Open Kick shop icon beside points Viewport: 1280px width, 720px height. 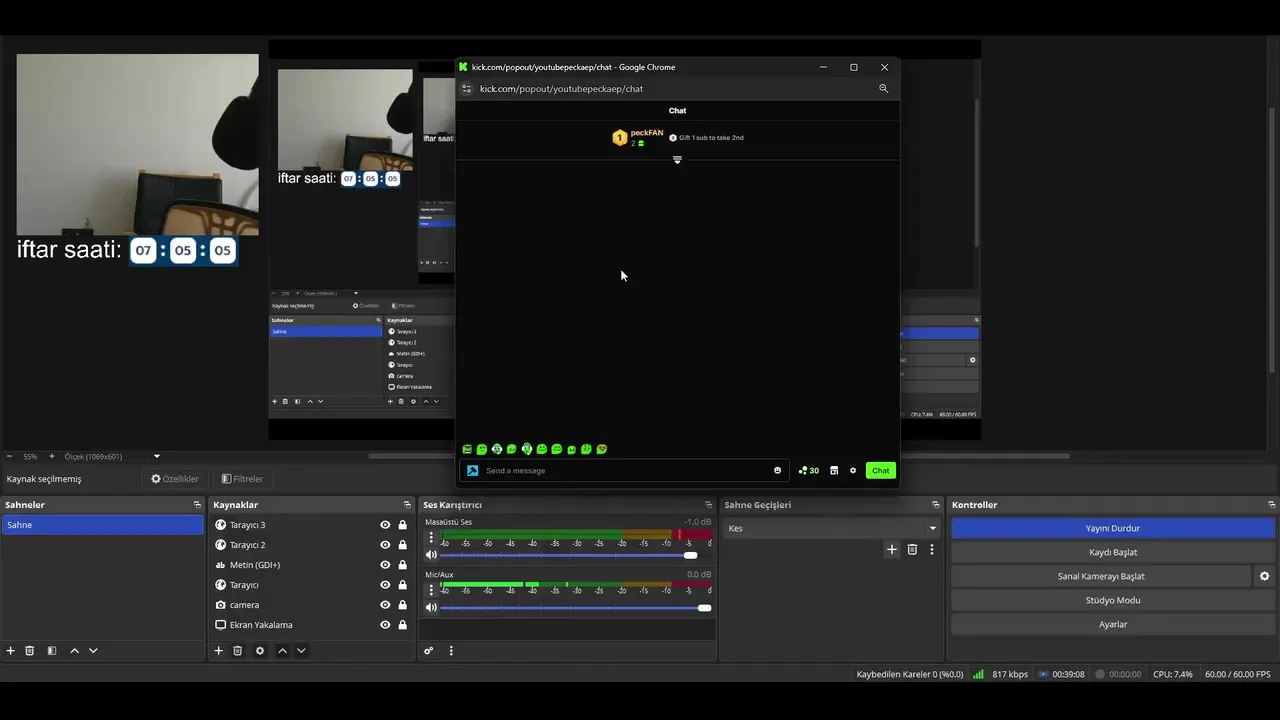834,470
